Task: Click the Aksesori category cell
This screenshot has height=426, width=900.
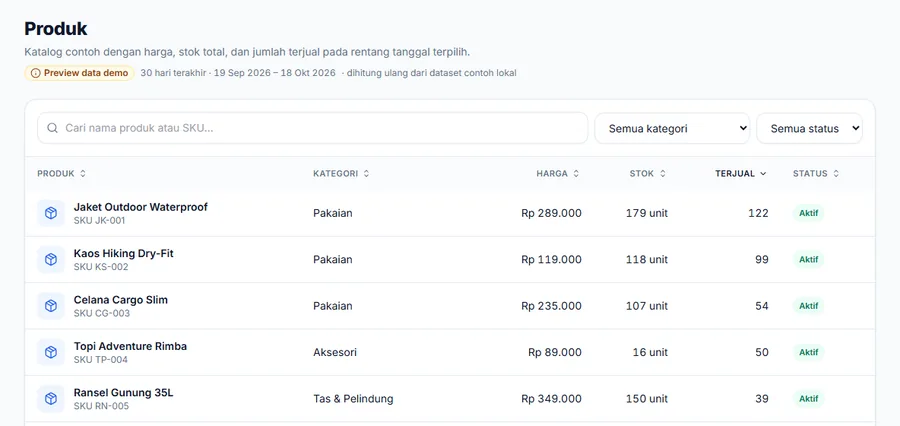Action: coord(335,352)
